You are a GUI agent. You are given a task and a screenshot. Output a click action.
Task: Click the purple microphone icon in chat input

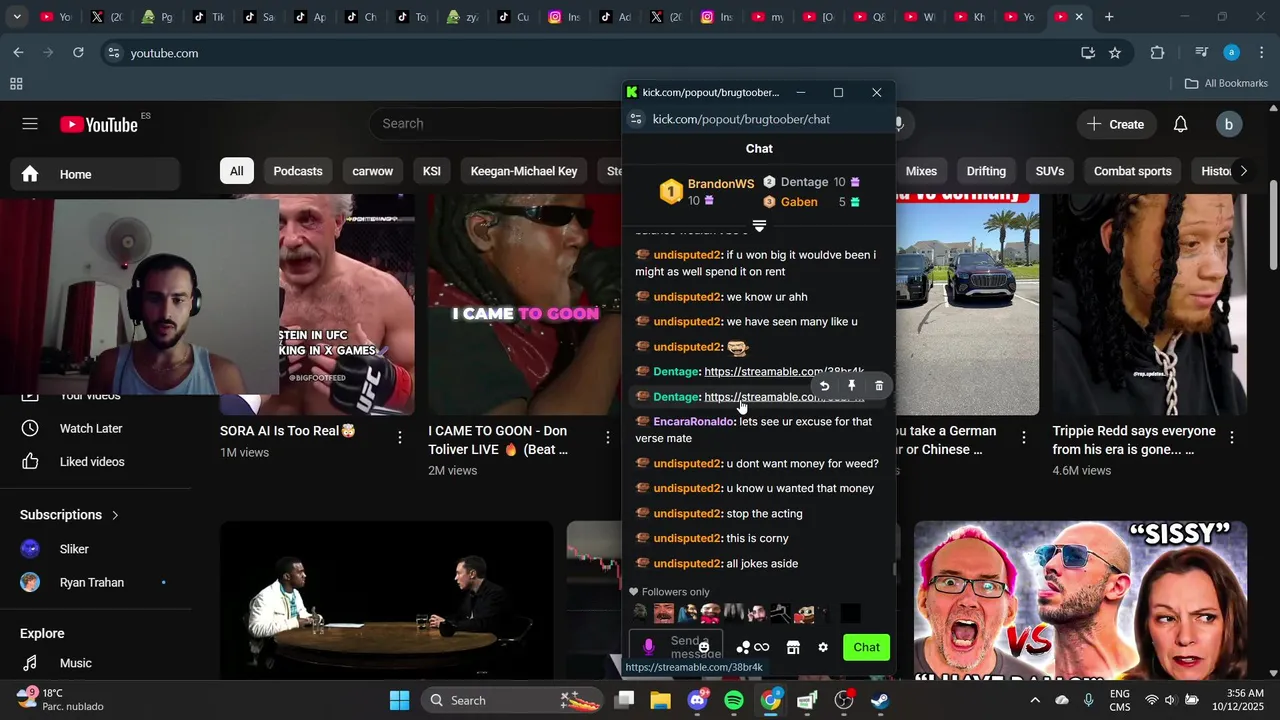coord(649,647)
